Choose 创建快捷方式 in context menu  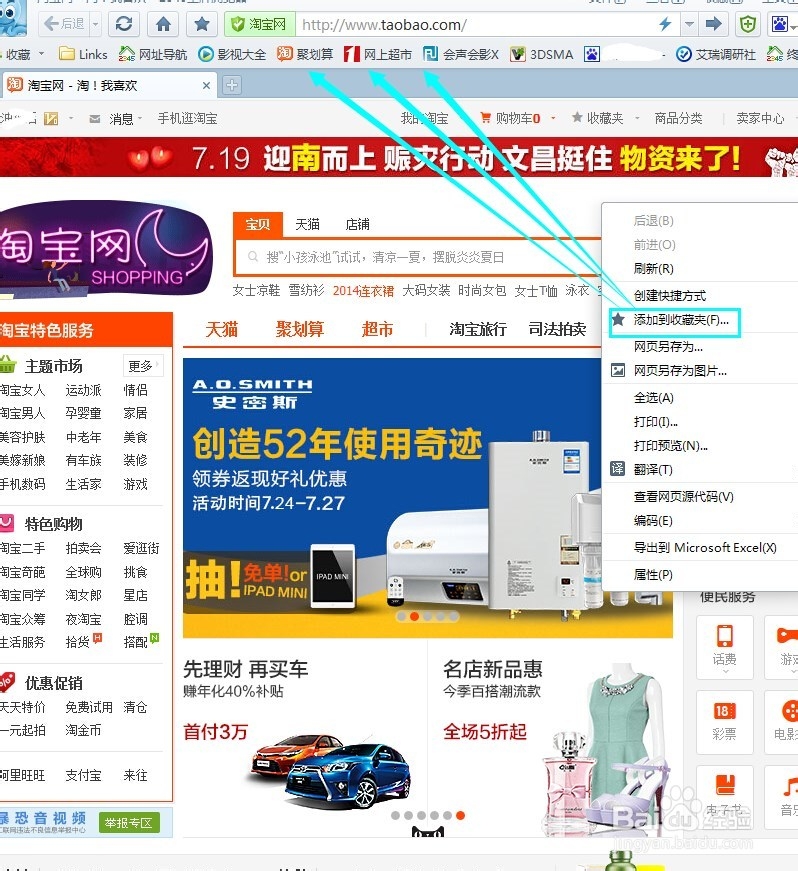670,296
